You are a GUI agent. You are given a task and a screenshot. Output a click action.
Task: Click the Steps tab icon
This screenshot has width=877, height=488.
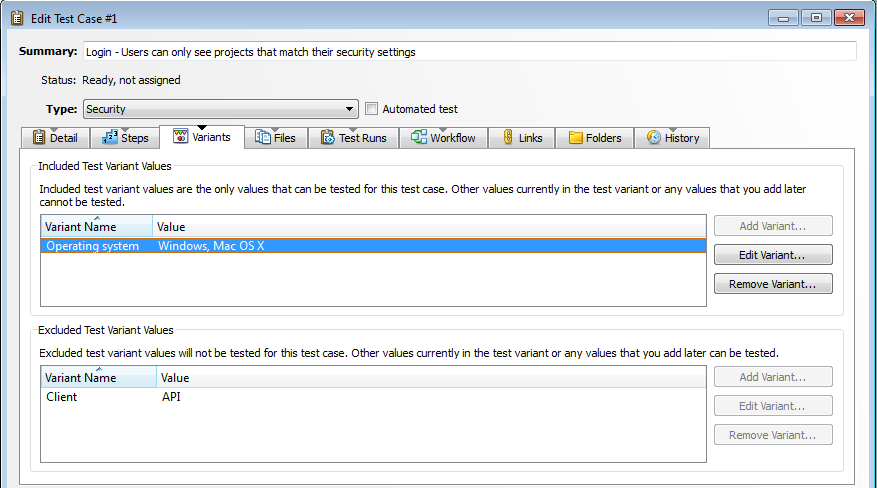point(110,138)
